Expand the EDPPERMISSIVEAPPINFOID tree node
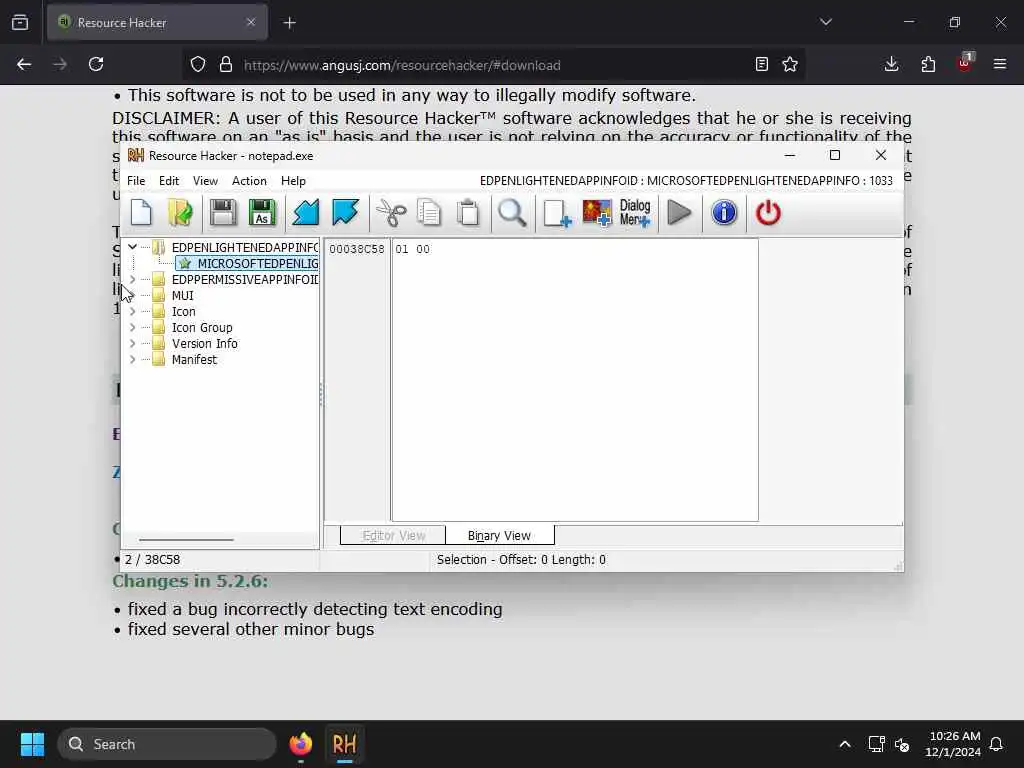The image size is (1024, 768). click(x=133, y=280)
